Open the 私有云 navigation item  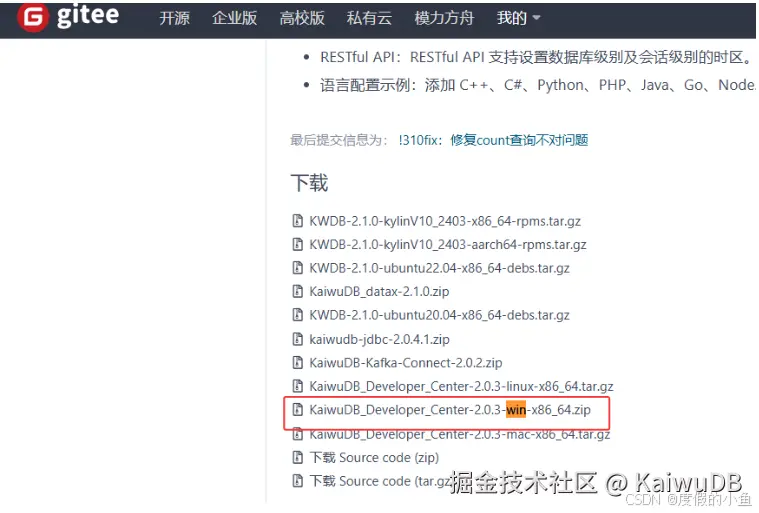[x=369, y=18]
